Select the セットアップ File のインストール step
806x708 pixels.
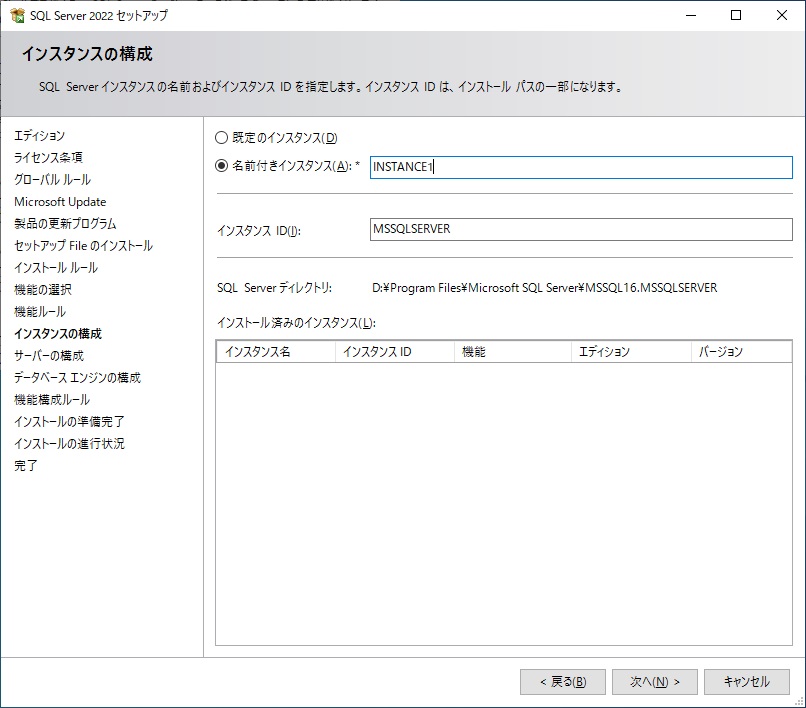[x=83, y=246]
